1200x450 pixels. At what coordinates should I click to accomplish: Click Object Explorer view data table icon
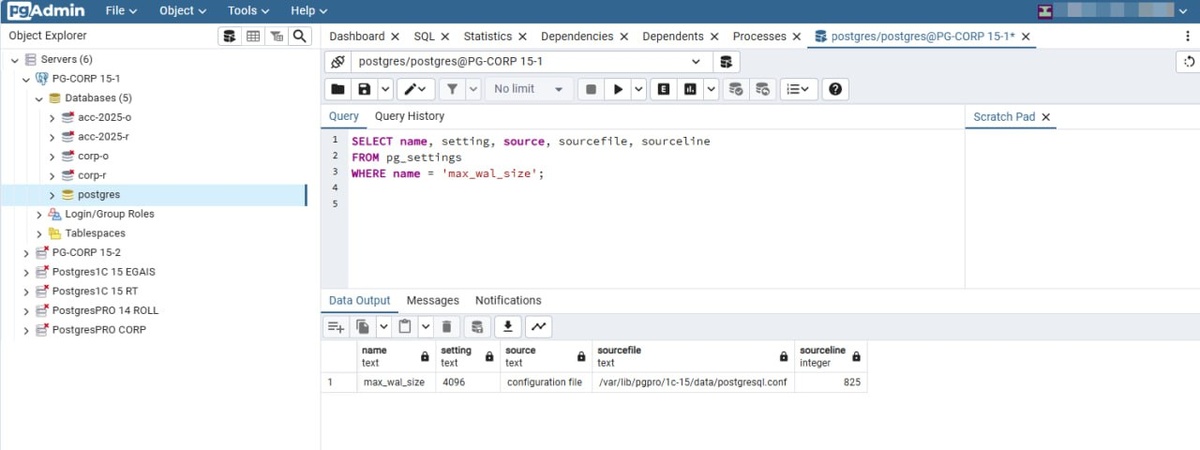point(253,36)
